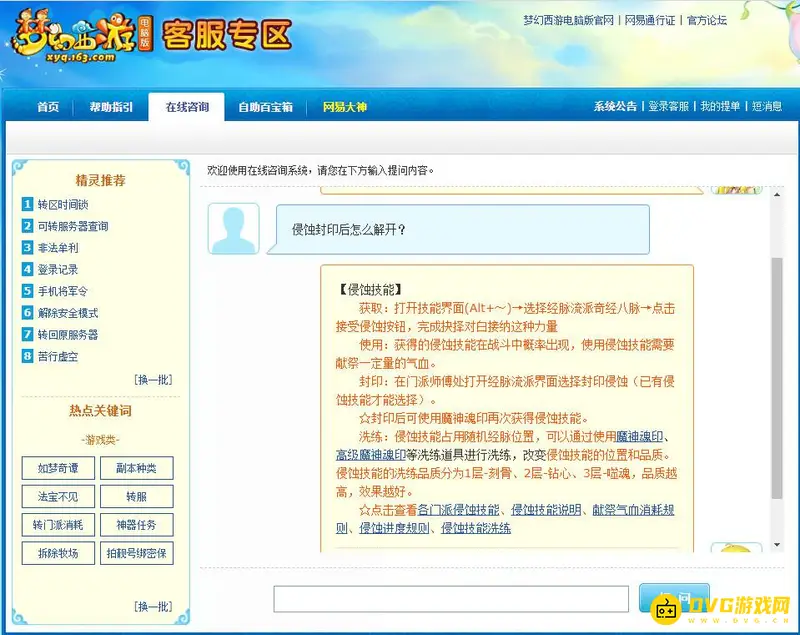Click the user avatar icon beside the question

tap(234, 228)
